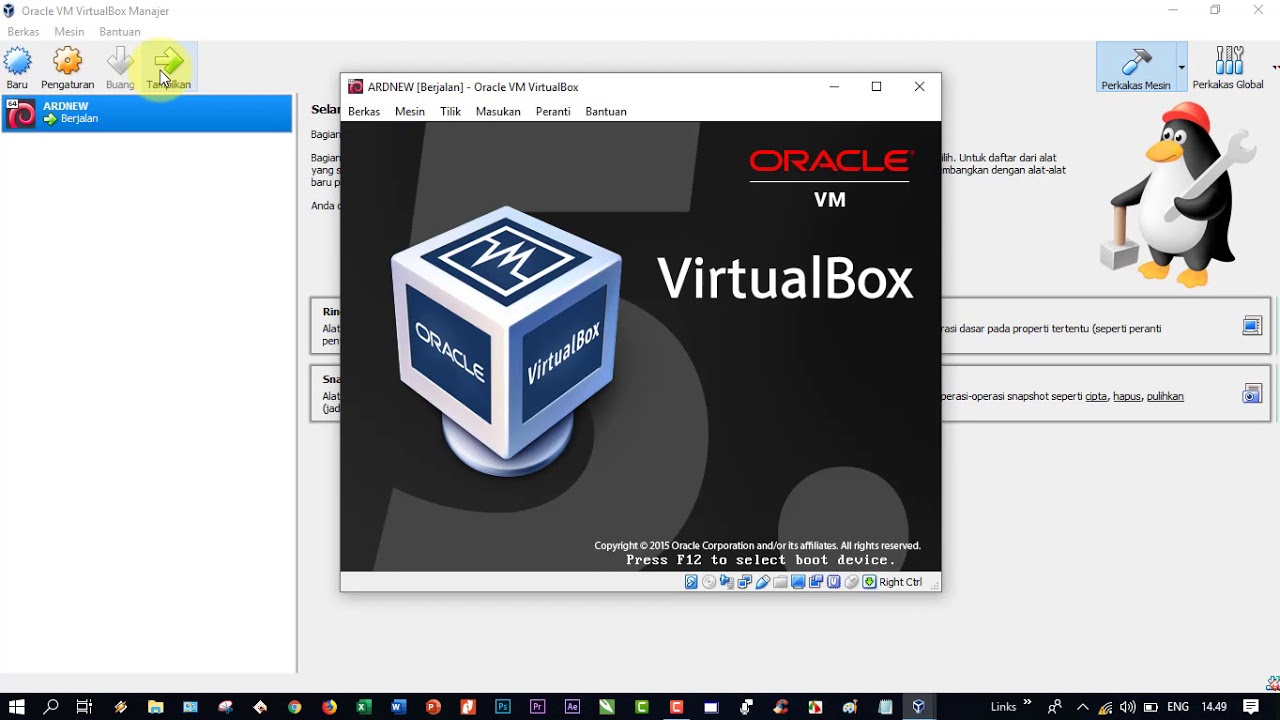Click the hard disk activity status icon
This screenshot has width=1280, height=720.
coord(691,582)
